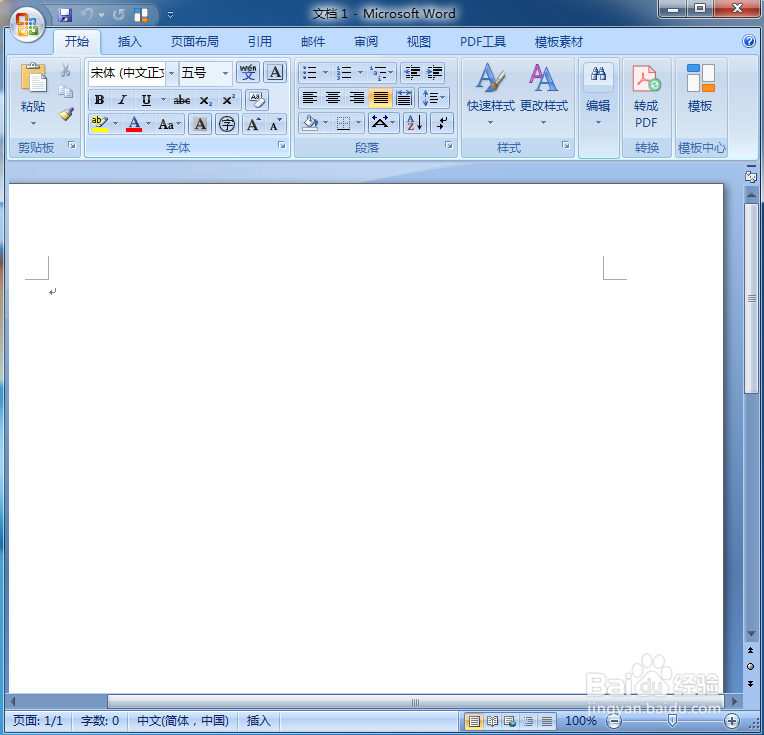Click 插入 mode in status bar
Image resolution: width=764 pixels, height=735 pixels.
point(258,721)
